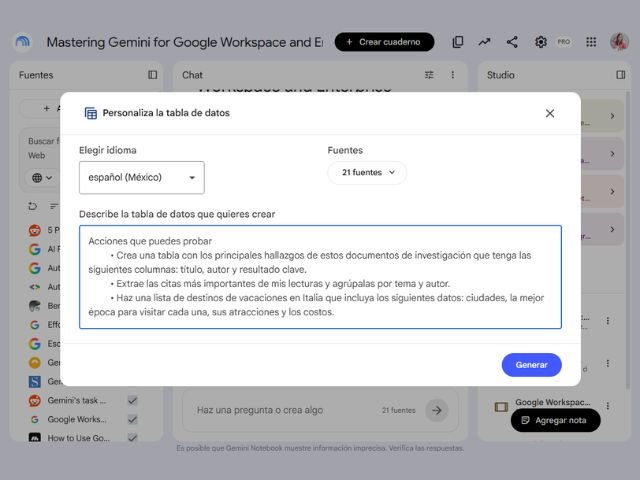Expand the 21 fuentes dropdown
This screenshot has height=480, width=640.
[x=367, y=173]
